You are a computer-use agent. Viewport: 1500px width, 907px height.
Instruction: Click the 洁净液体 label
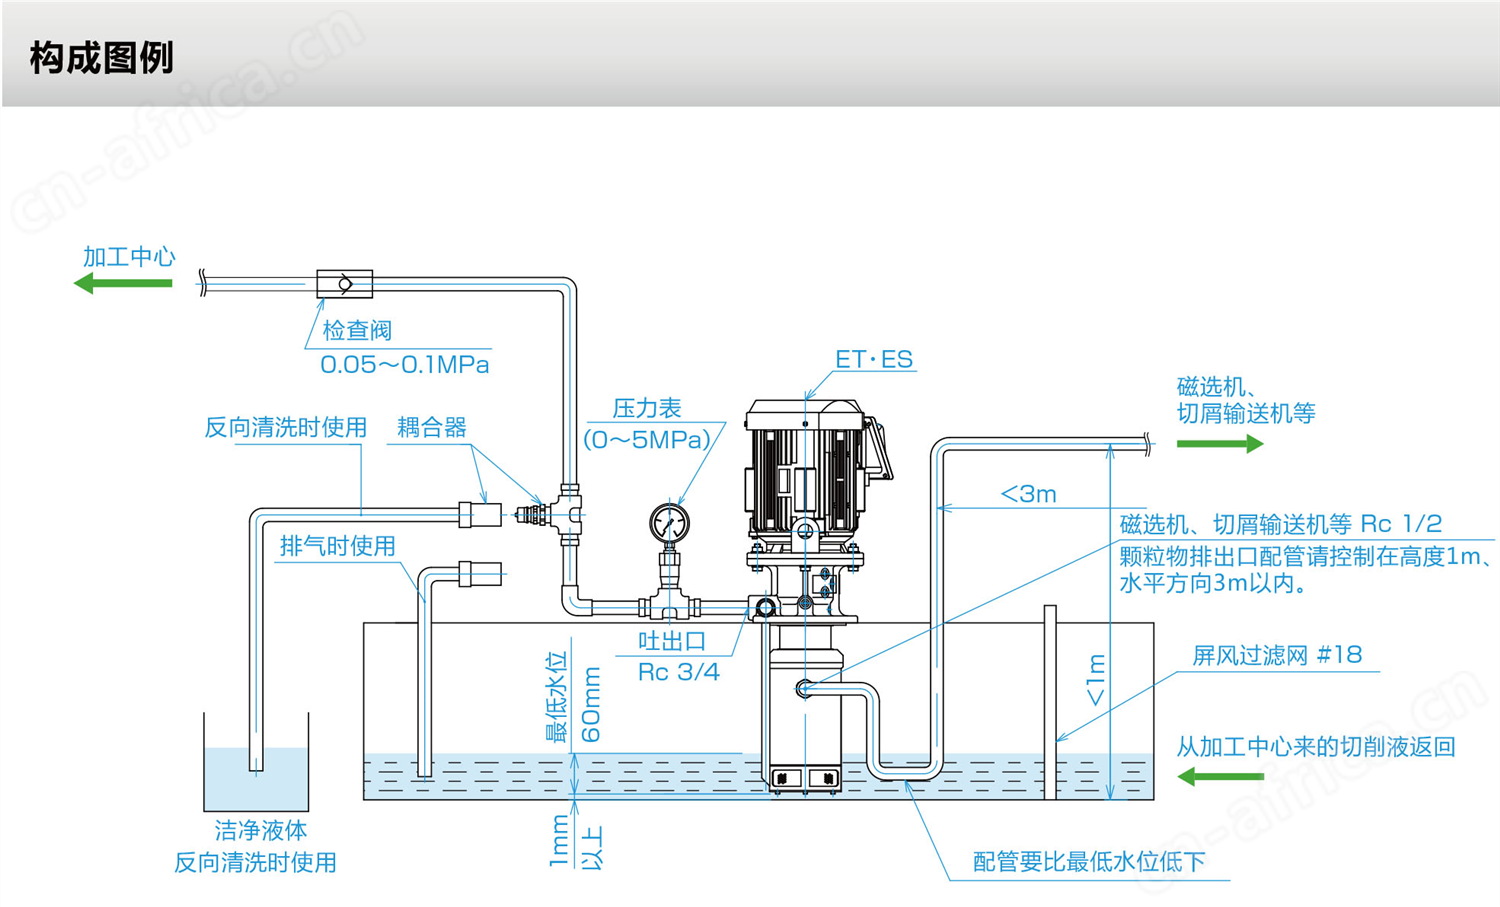(x=261, y=830)
